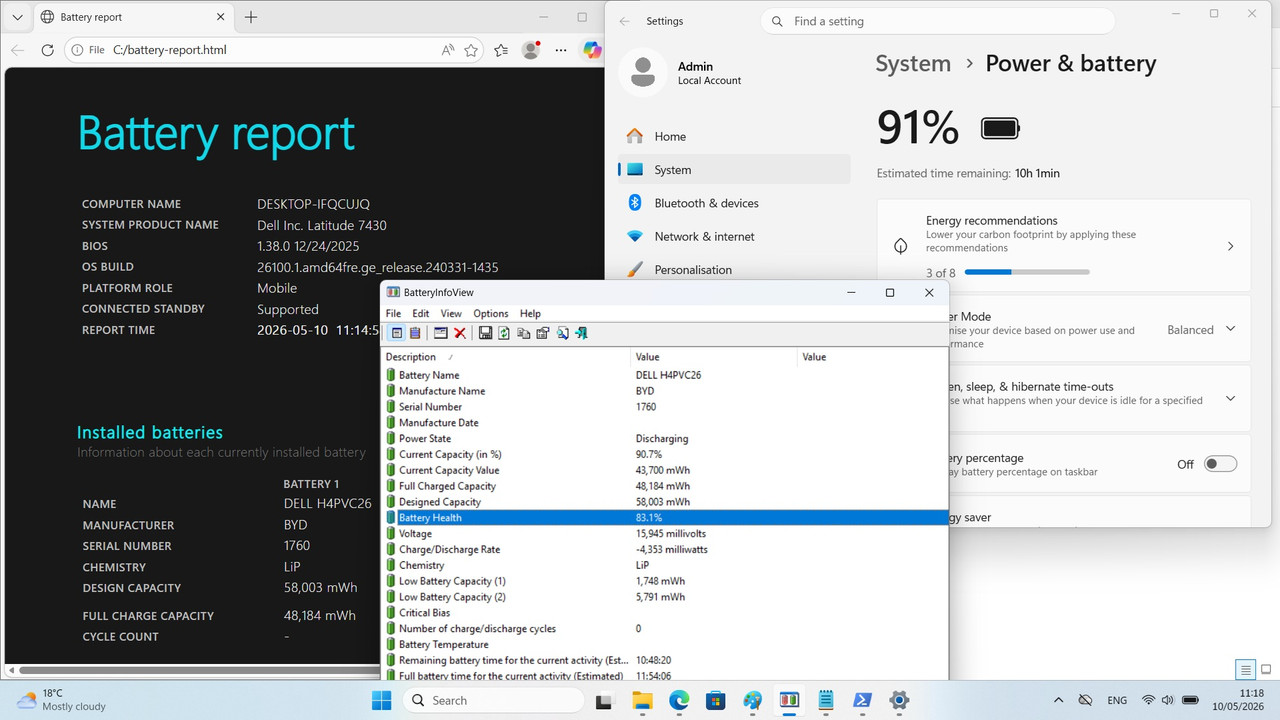Click the Refresh icon in BatteryInfoView toolbar

point(504,333)
